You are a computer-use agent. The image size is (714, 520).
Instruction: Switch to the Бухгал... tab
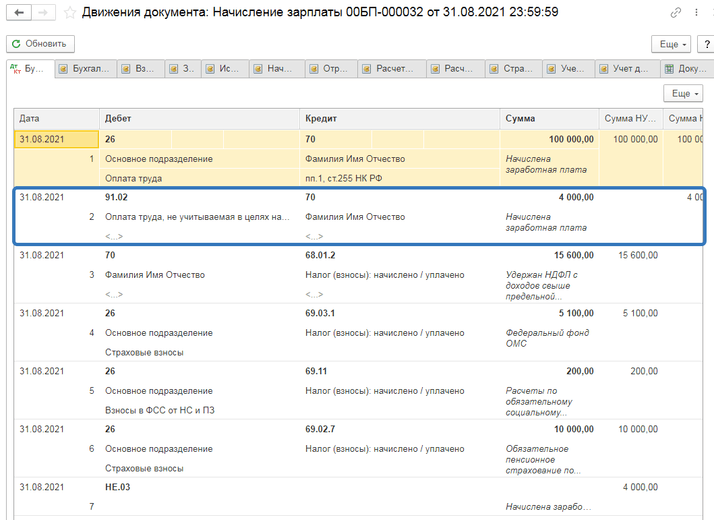point(88,69)
